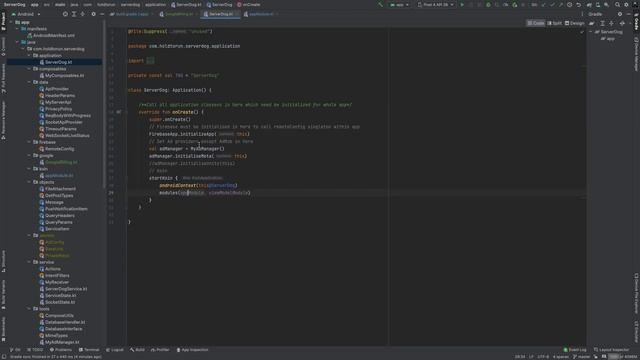
Task: Hide the Gradle panel with minus icon
Action: (629, 14)
